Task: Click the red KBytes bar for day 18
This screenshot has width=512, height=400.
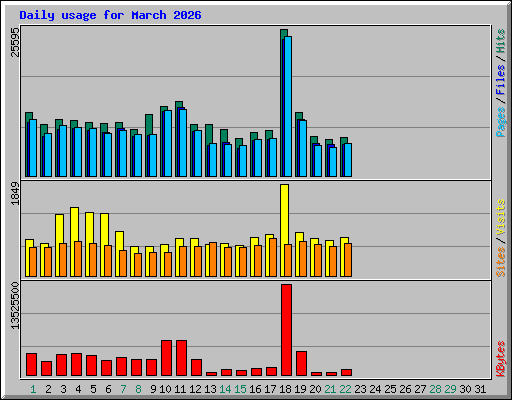Action: (x=286, y=330)
